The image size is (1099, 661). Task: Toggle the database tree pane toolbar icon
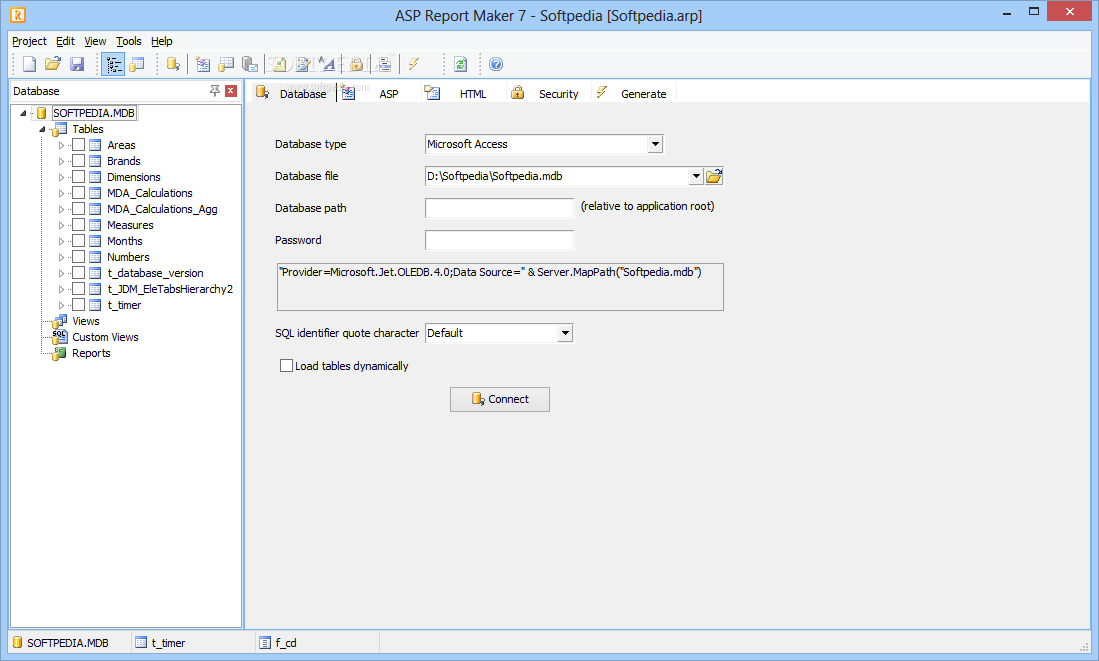(114, 64)
